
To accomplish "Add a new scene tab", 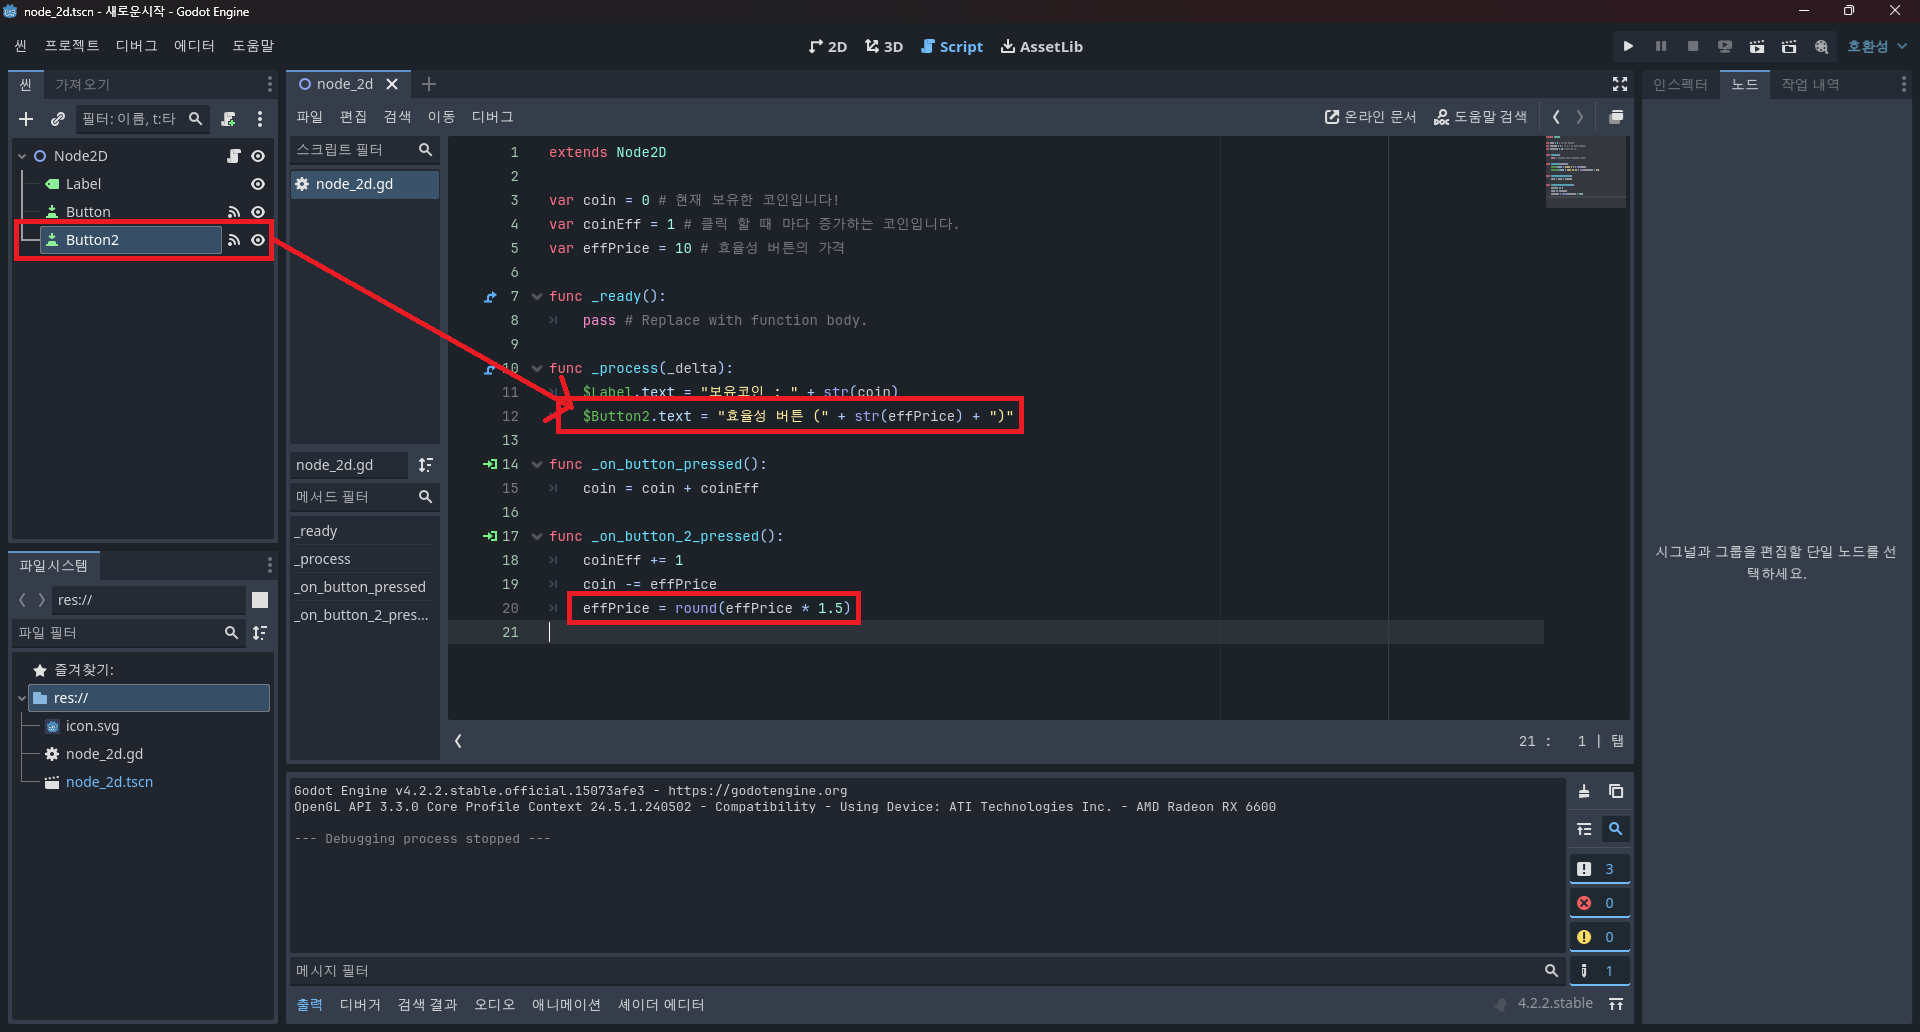I will pos(429,84).
